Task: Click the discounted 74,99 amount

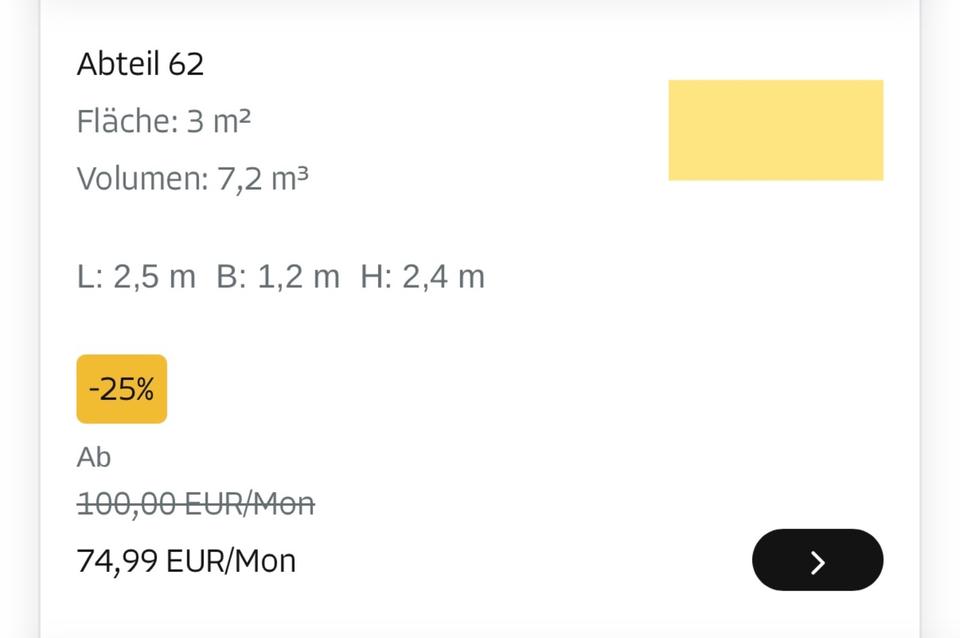Action: 117,561
